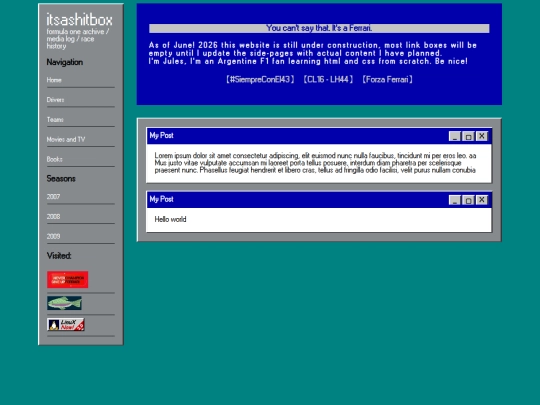Click the Visited heading
Viewport: 540px width, 405px height.
[x=59, y=256]
